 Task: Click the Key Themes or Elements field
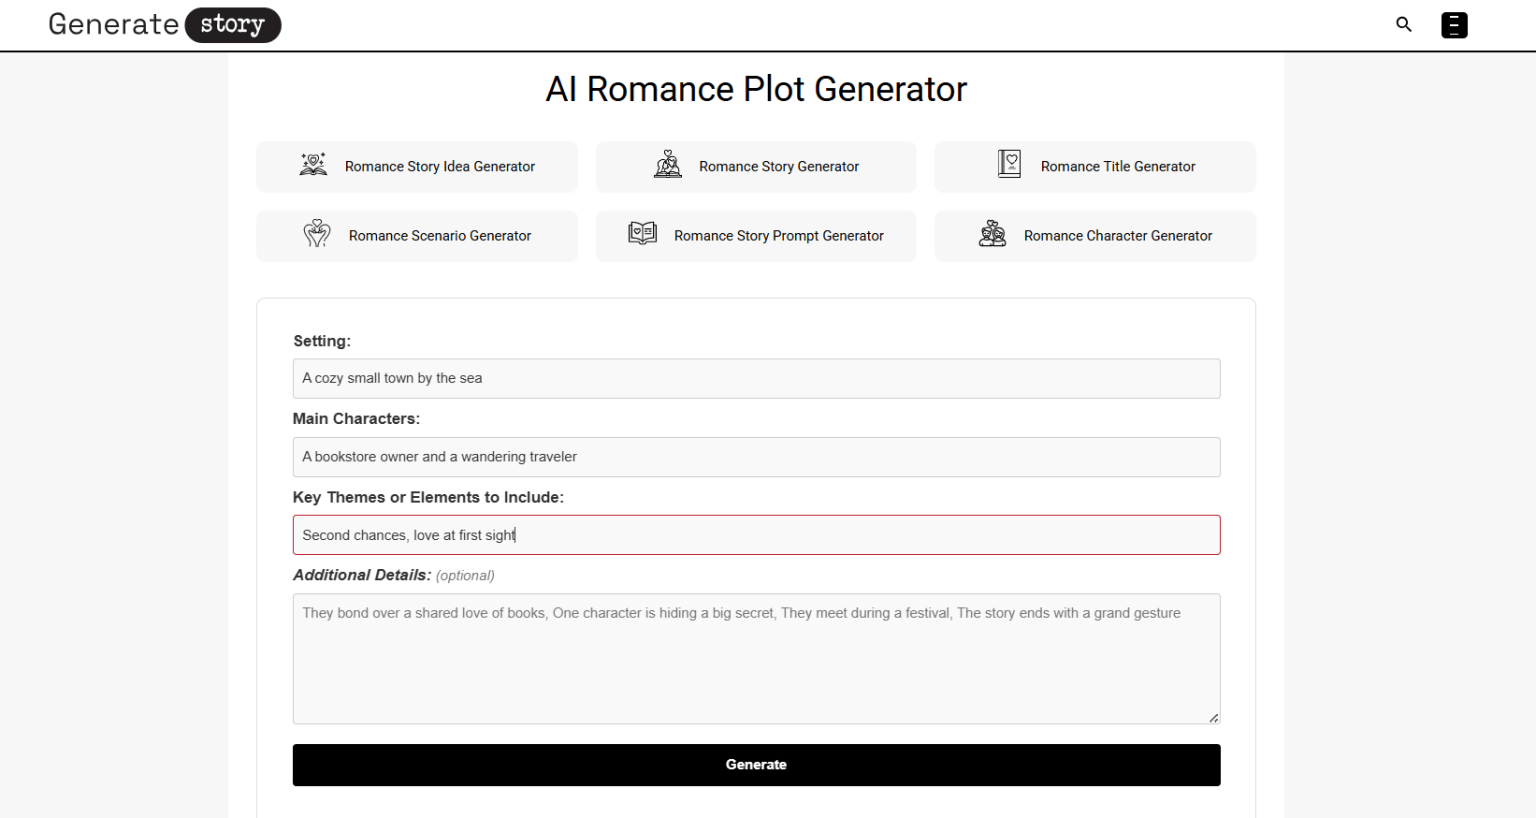pyautogui.click(x=756, y=534)
